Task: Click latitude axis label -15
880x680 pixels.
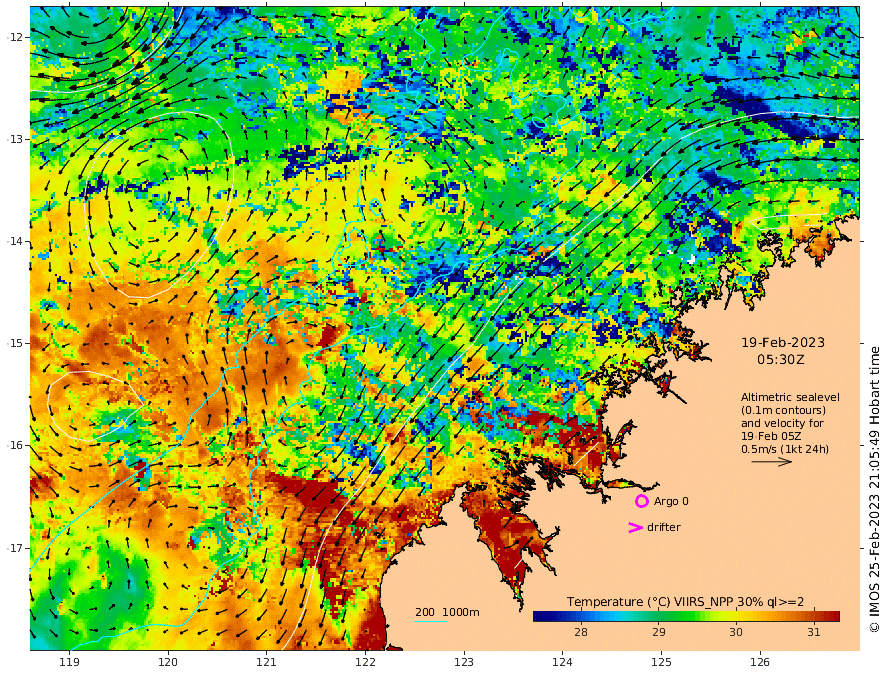Action: [14, 343]
